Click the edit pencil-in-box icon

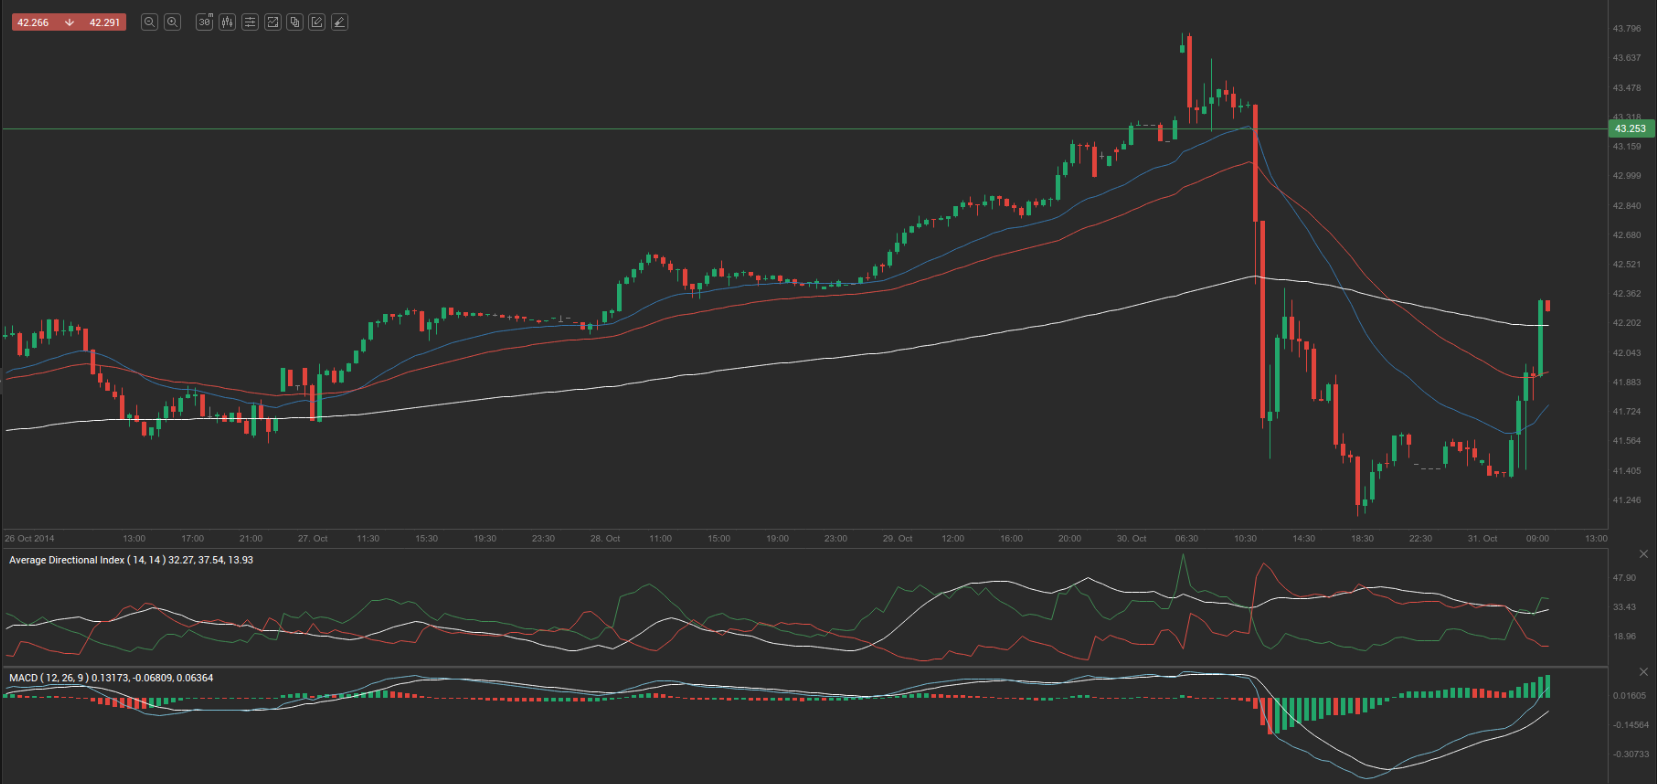[317, 22]
